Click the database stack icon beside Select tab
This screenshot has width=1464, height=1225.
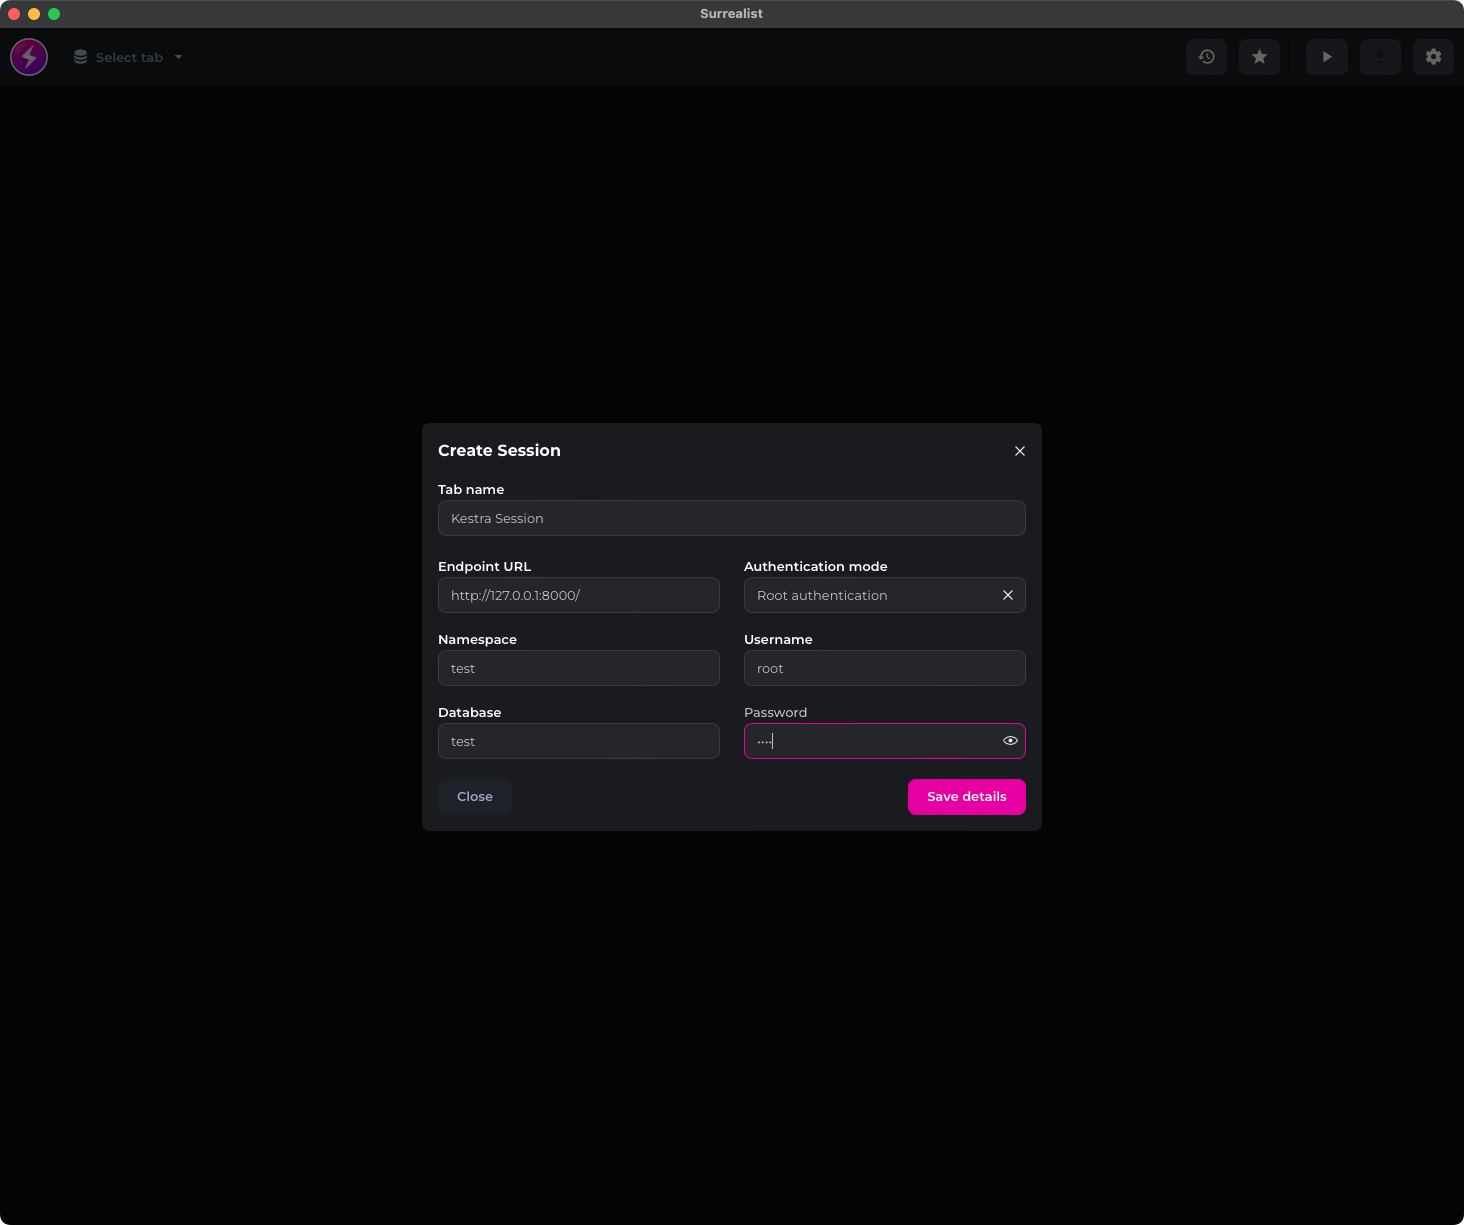click(x=80, y=57)
